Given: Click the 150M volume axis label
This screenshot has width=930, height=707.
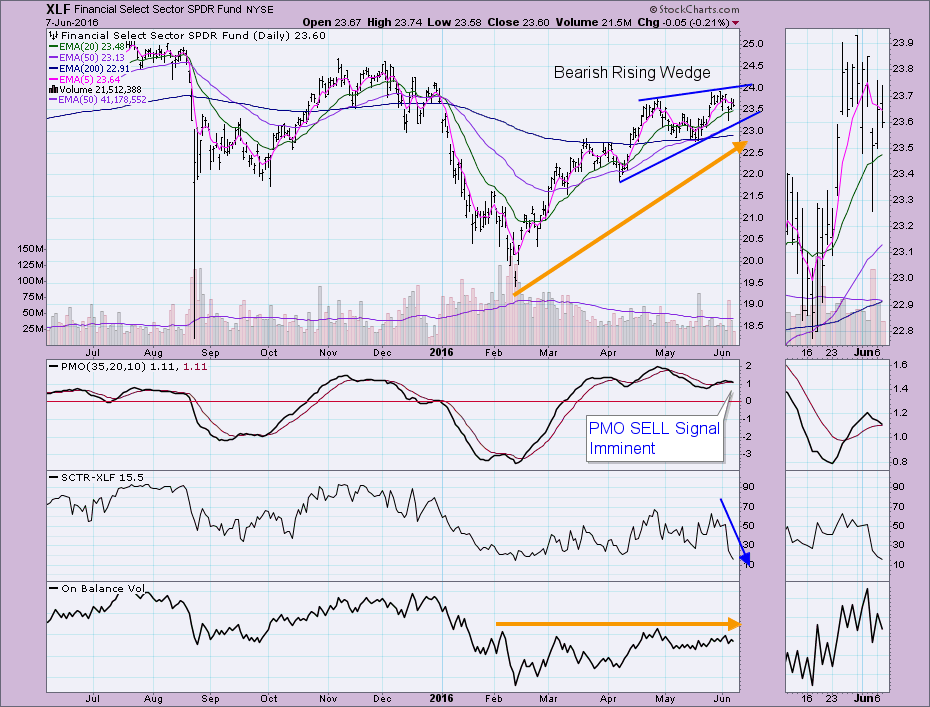Looking at the screenshot, I should pos(31,249).
